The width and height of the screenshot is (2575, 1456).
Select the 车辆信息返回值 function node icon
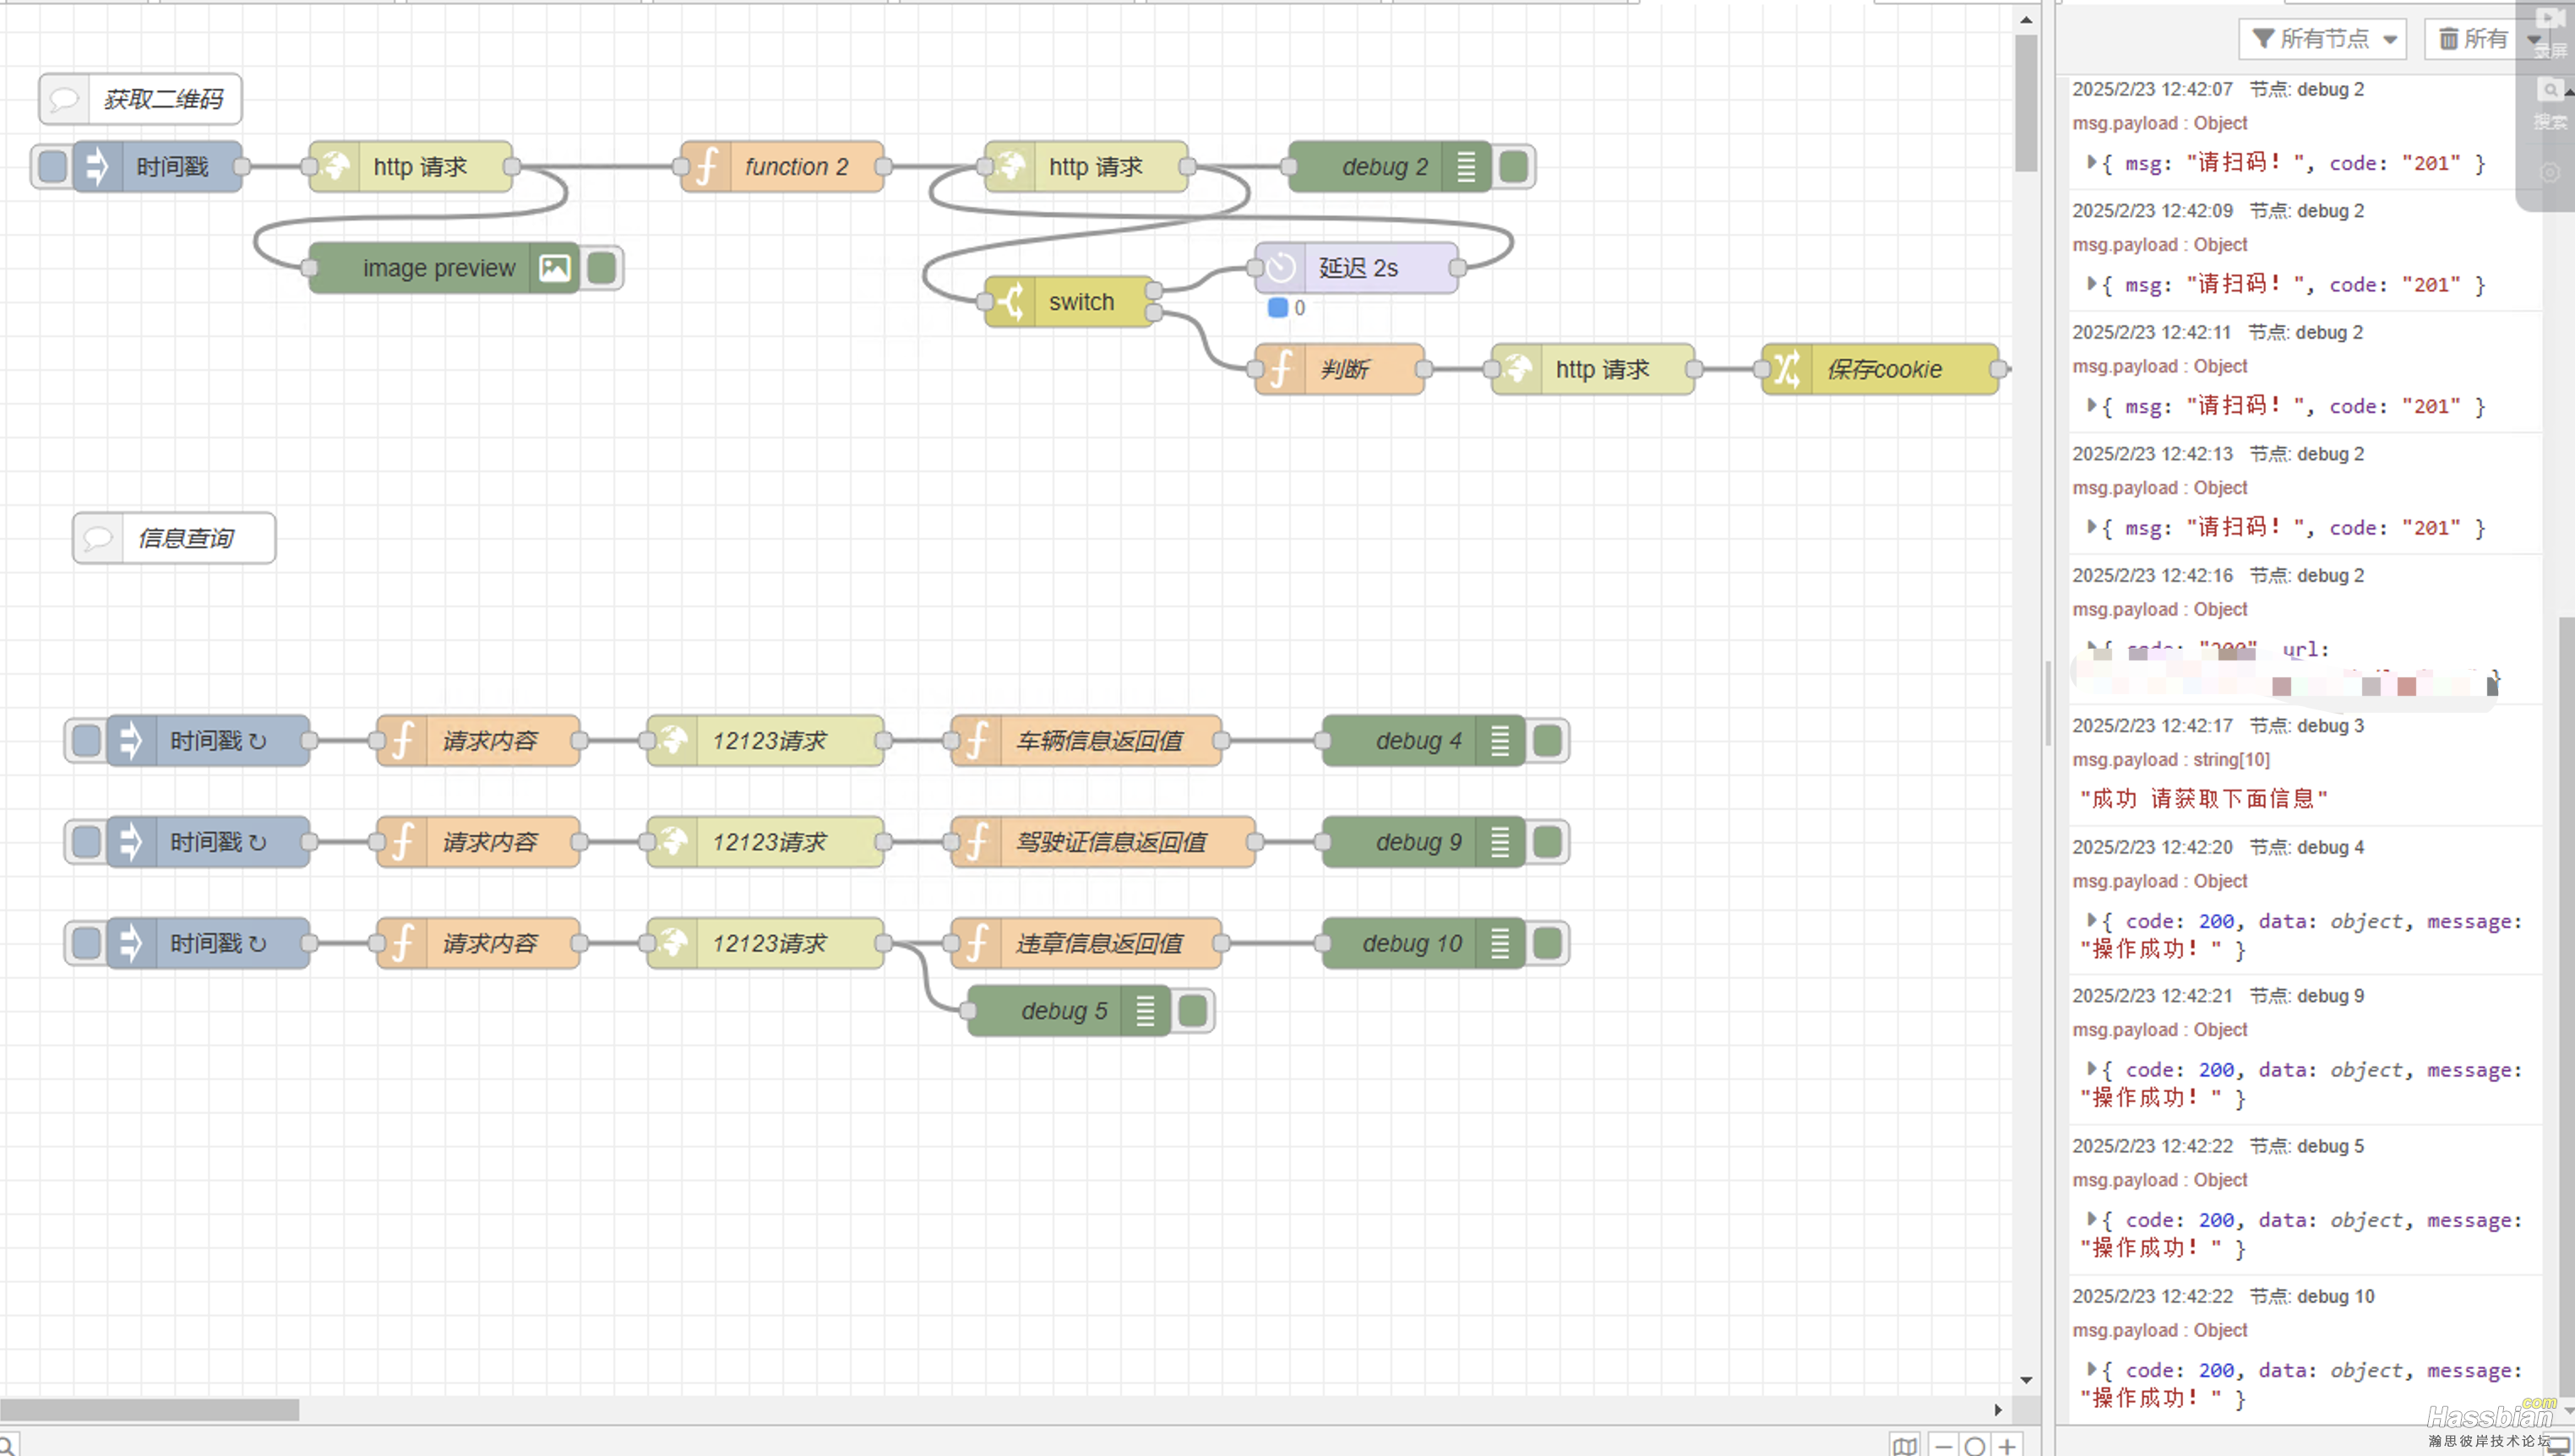977,741
